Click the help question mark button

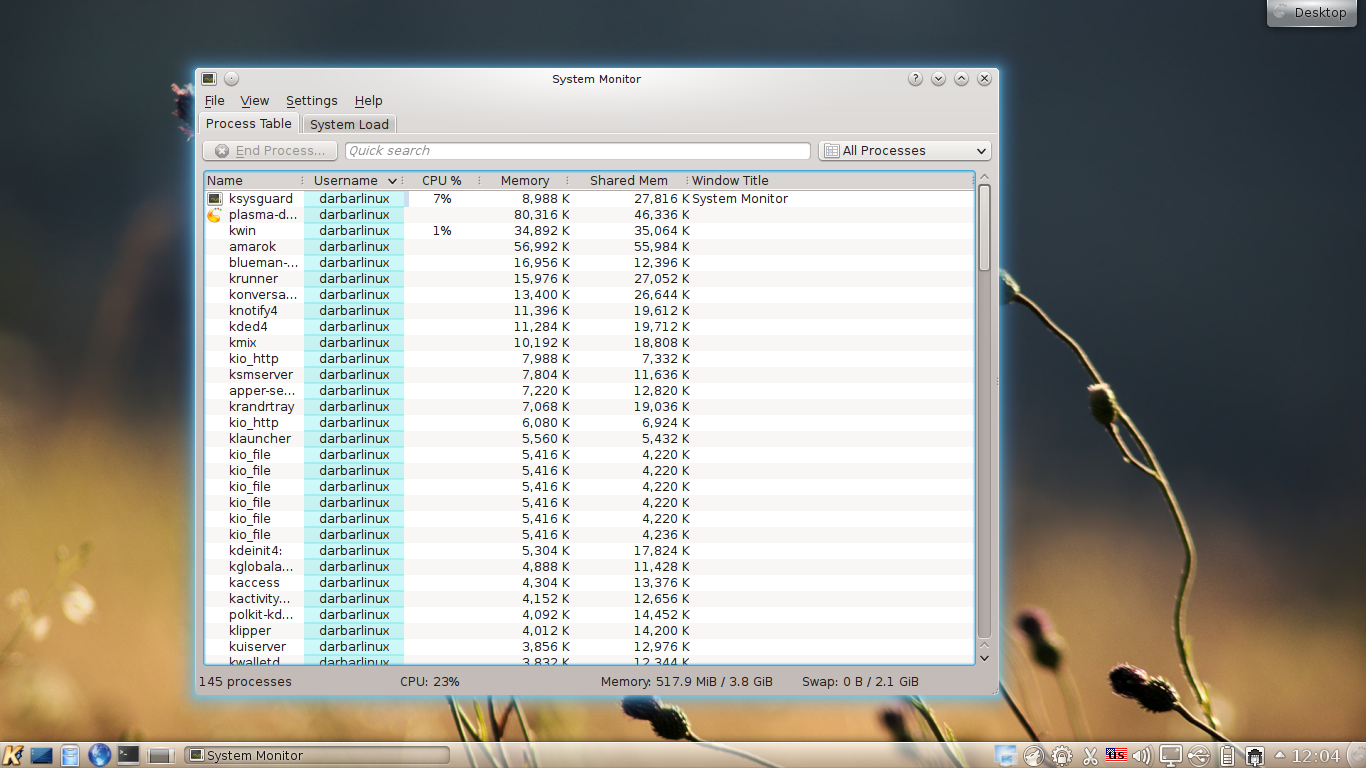tap(914, 78)
